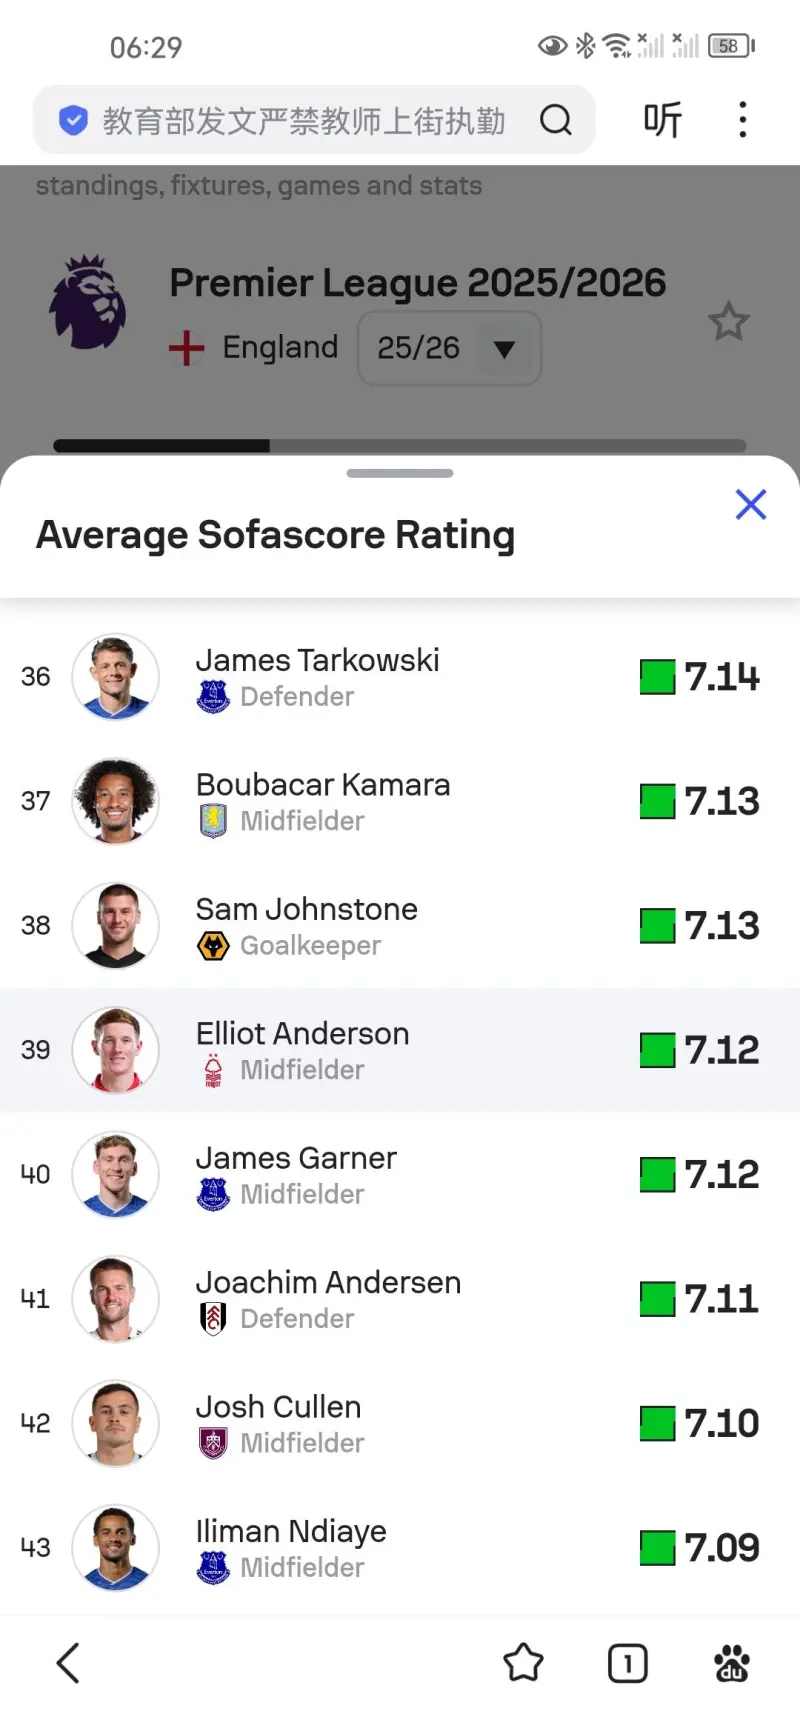
Task: Tap the Premier League logo
Action: (x=88, y=302)
